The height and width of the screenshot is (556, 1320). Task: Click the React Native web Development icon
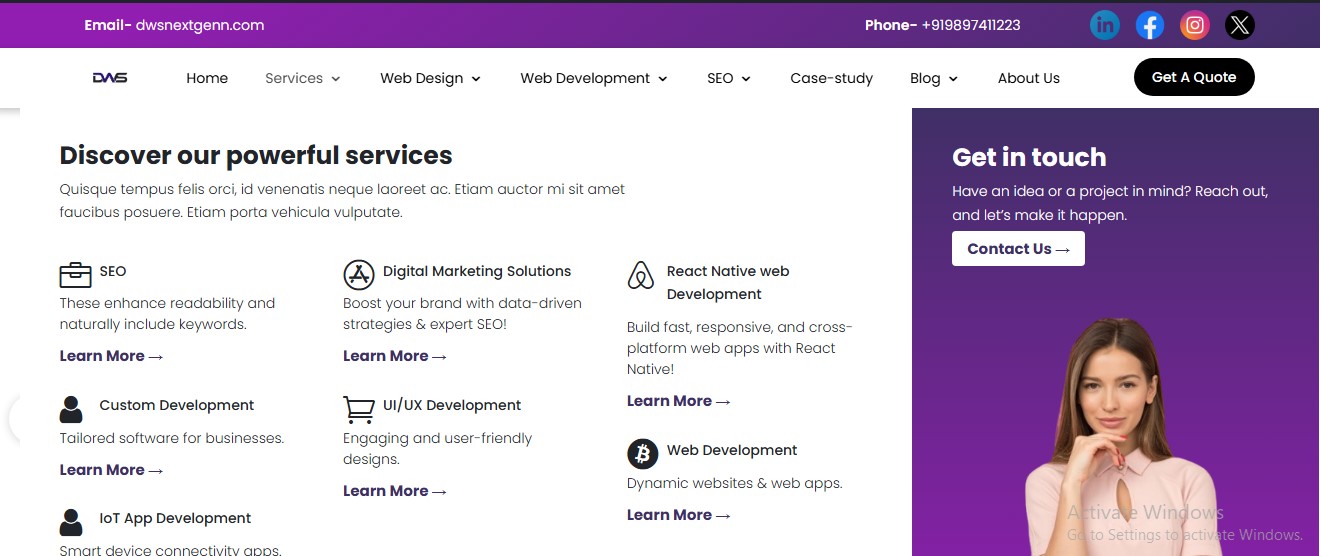pos(640,275)
